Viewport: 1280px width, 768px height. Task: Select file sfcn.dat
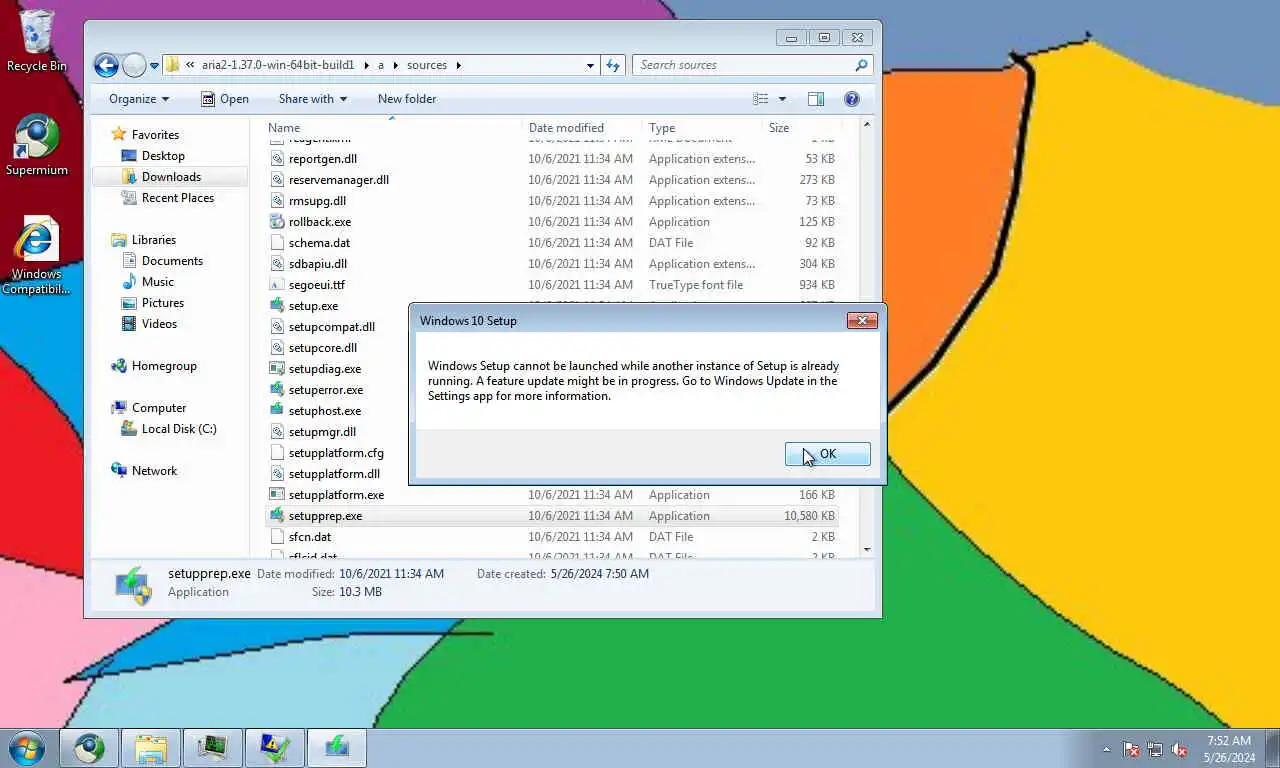click(309, 537)
